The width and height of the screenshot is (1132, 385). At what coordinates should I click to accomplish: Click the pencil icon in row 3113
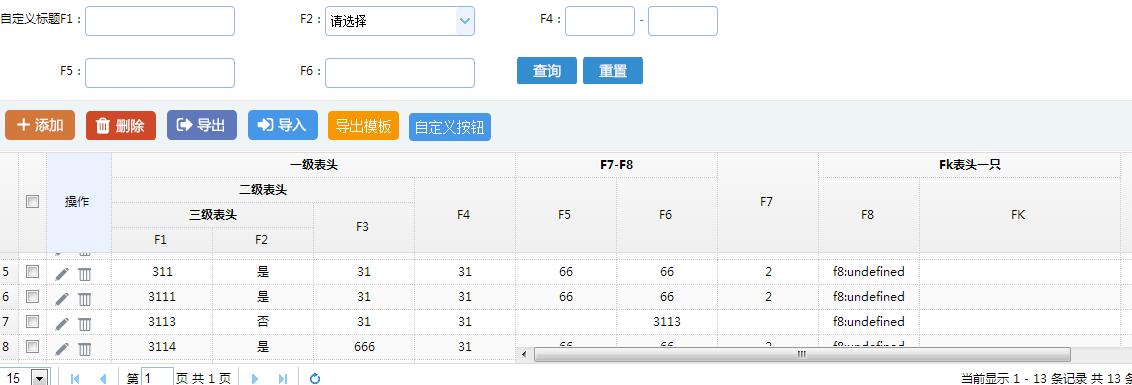click(x=62, y=324)
